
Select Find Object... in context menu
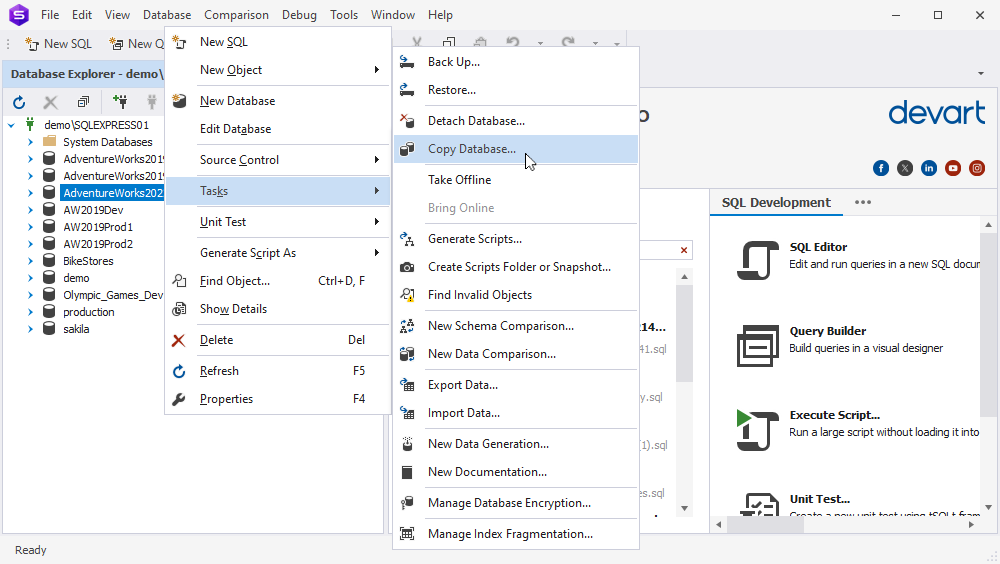click(x=277, y=281)
